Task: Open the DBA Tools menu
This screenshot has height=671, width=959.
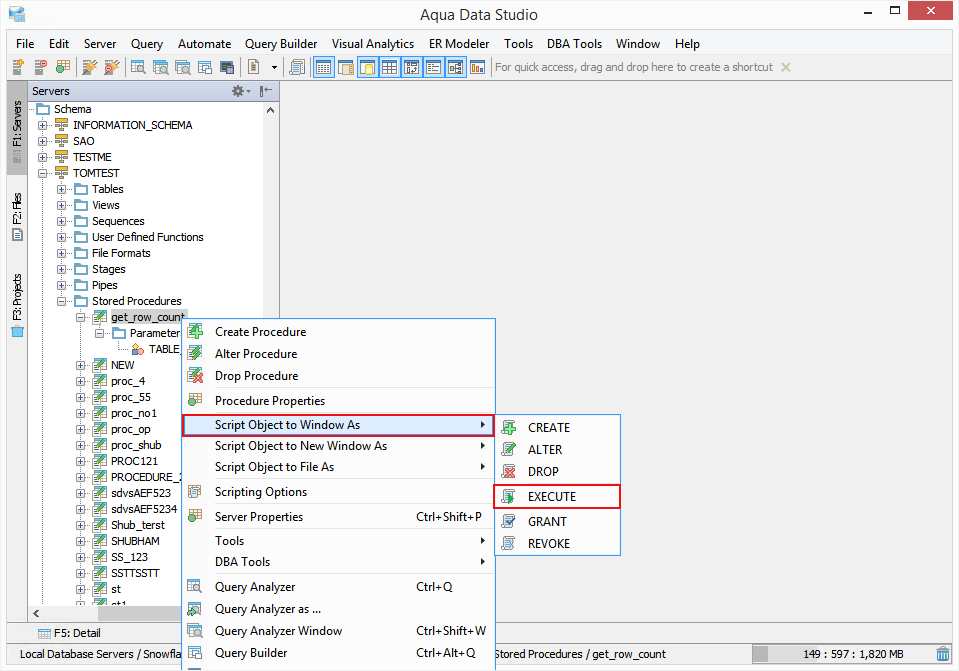Action: [x=574, y=44]
